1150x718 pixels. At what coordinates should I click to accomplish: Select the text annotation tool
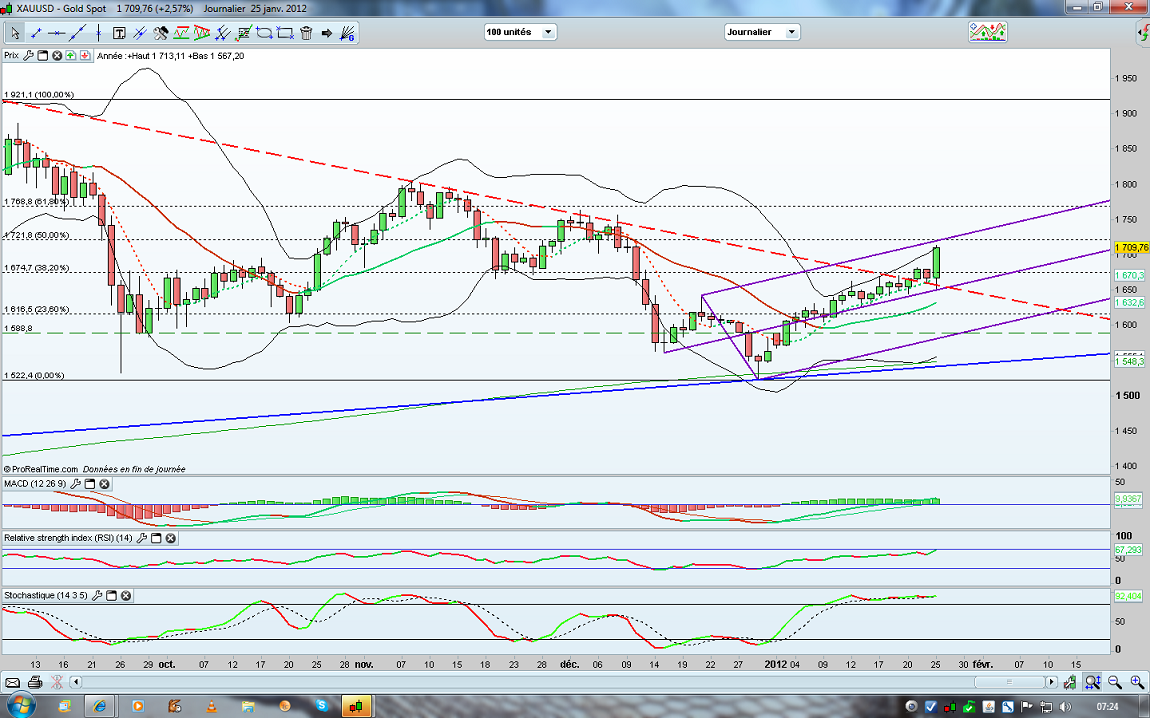119,34
